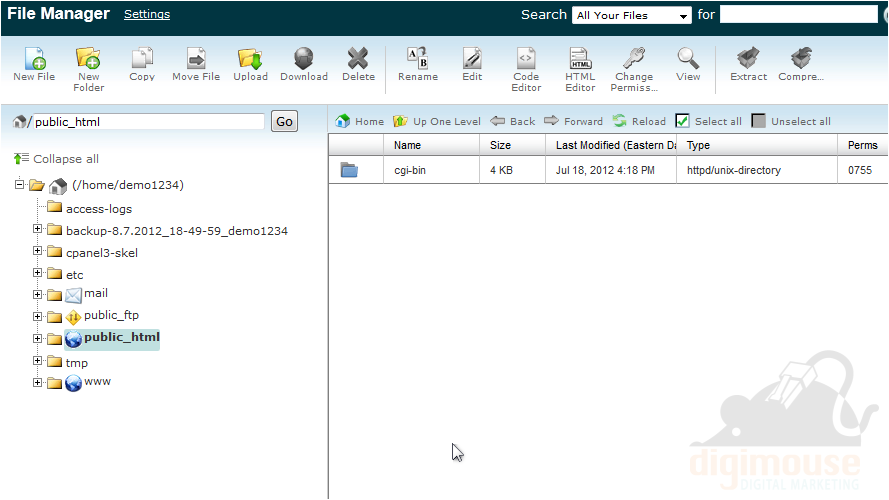Open the All Your Files search dropdown
889x500 pixels.
tap(632, 15)
